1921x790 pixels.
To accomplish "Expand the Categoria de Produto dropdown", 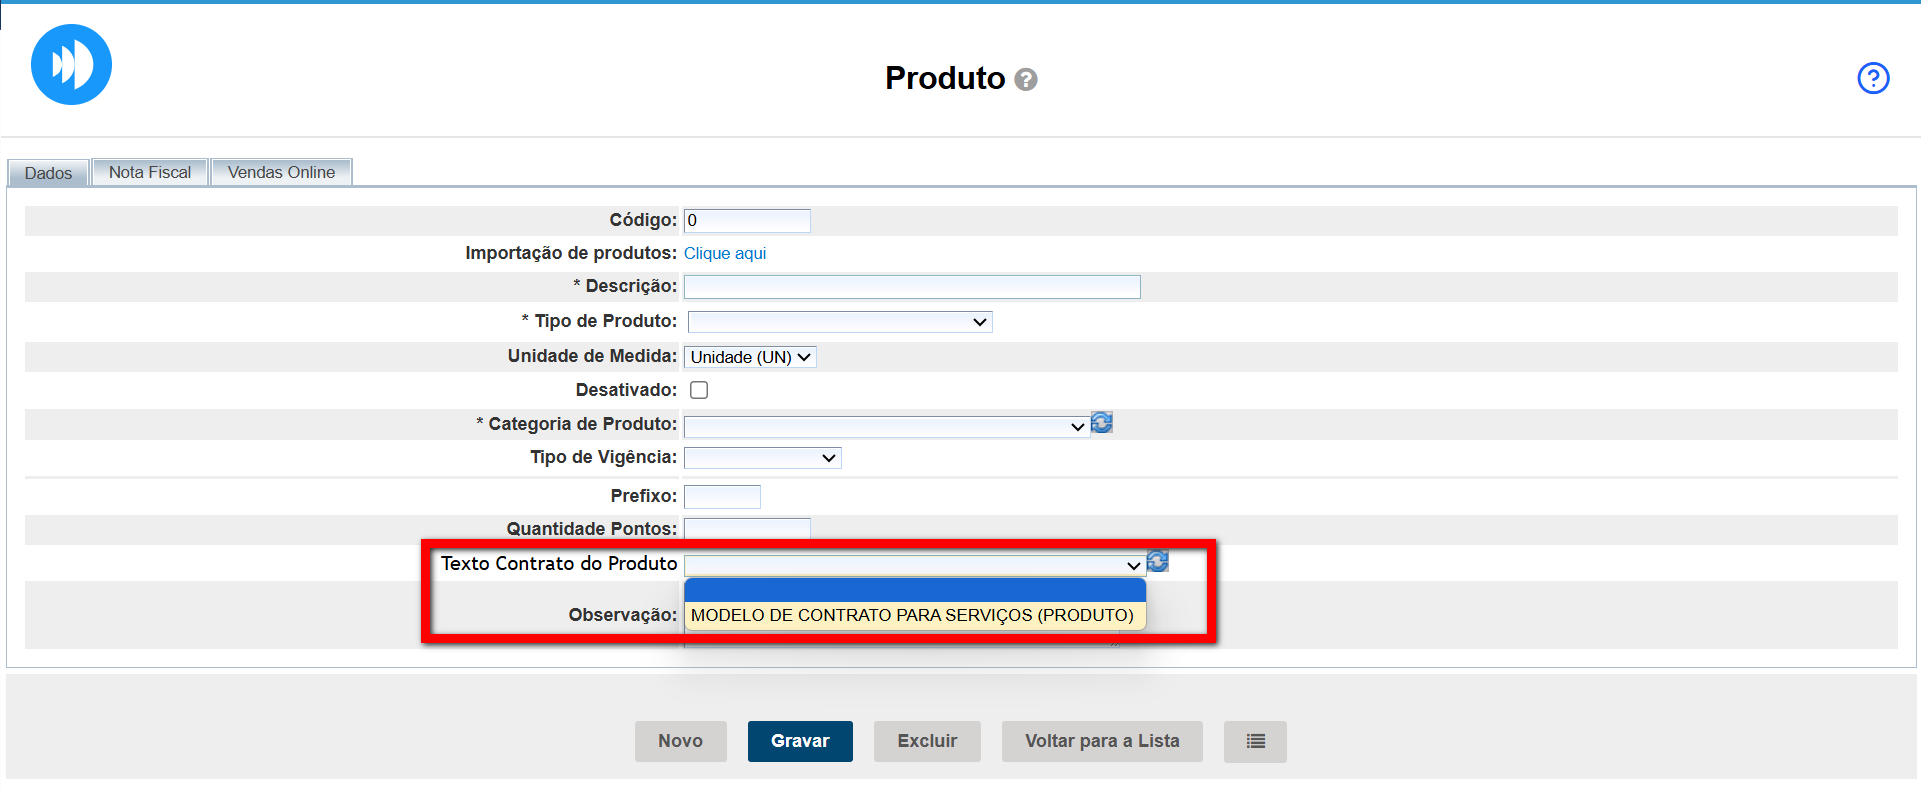I will (x=885, y=427).
